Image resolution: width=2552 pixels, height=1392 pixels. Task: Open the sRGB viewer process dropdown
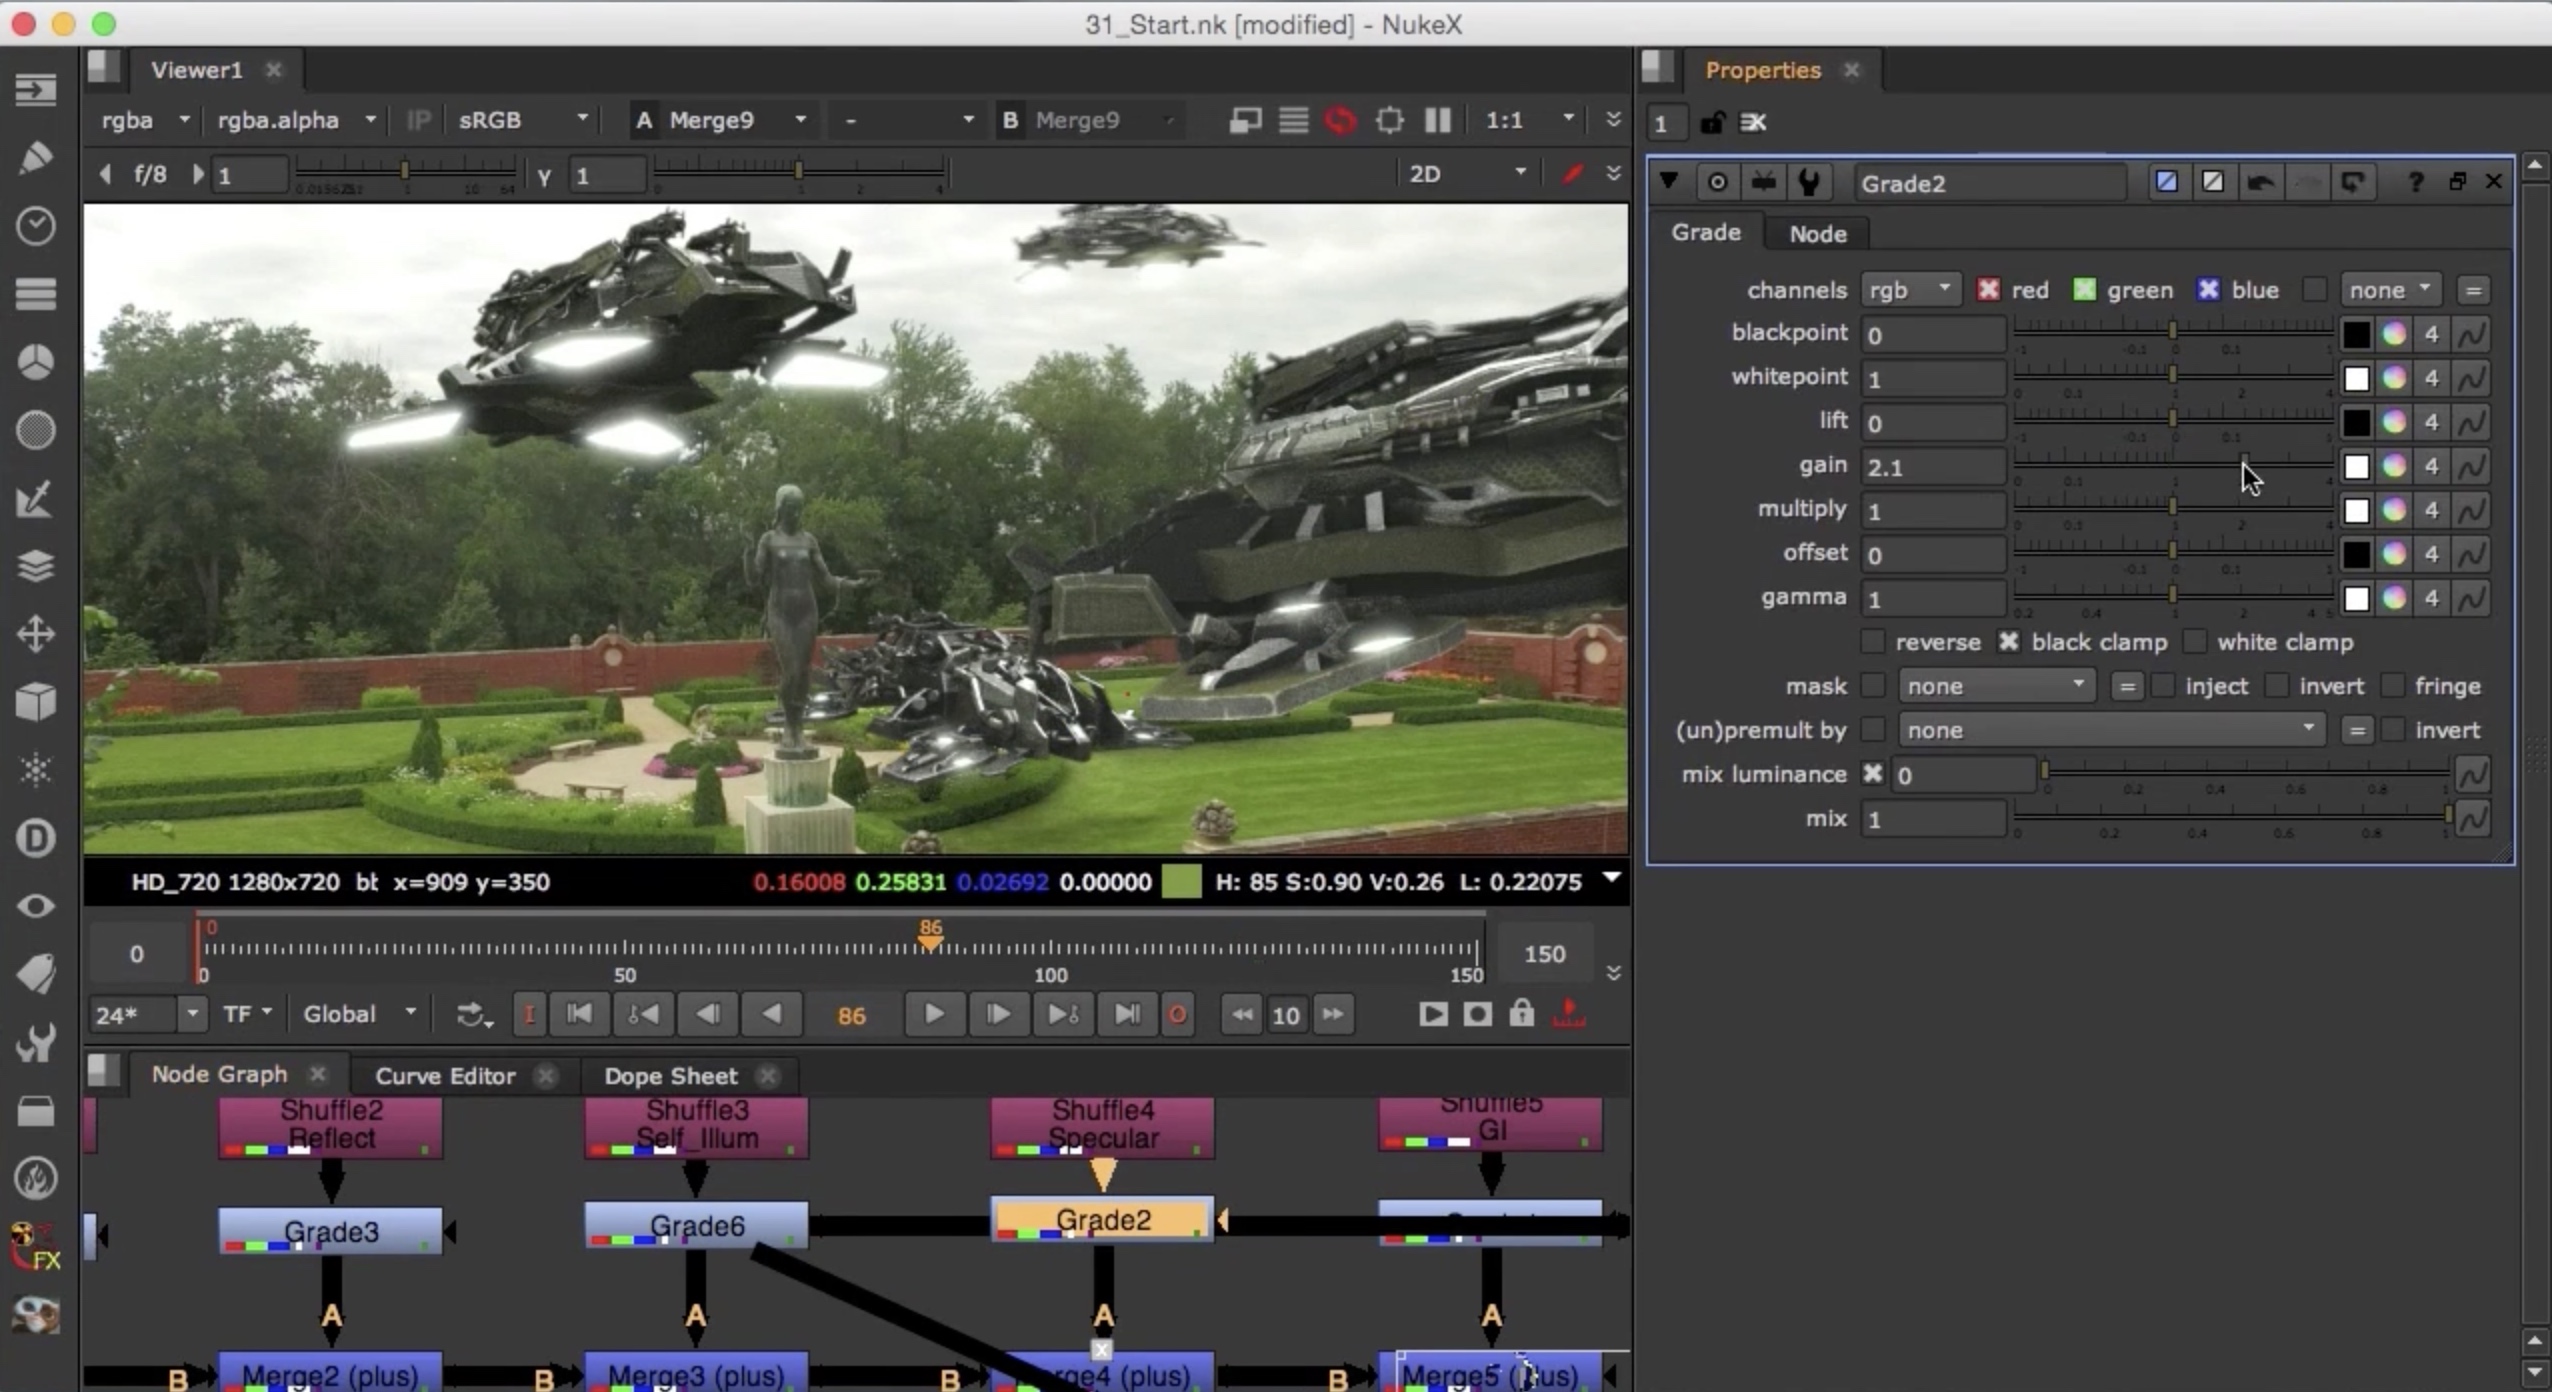pyautogui.click(x=522, y=121)
